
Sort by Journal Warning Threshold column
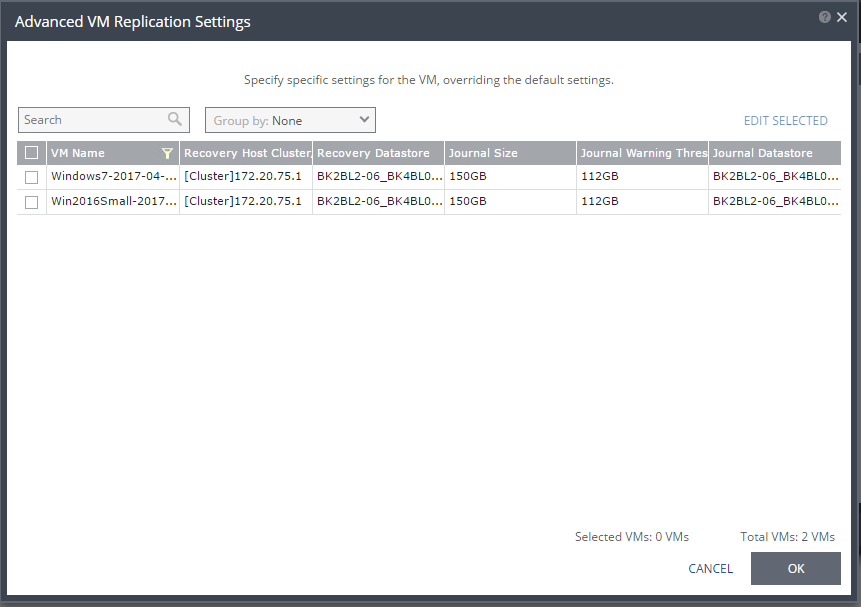643,153
